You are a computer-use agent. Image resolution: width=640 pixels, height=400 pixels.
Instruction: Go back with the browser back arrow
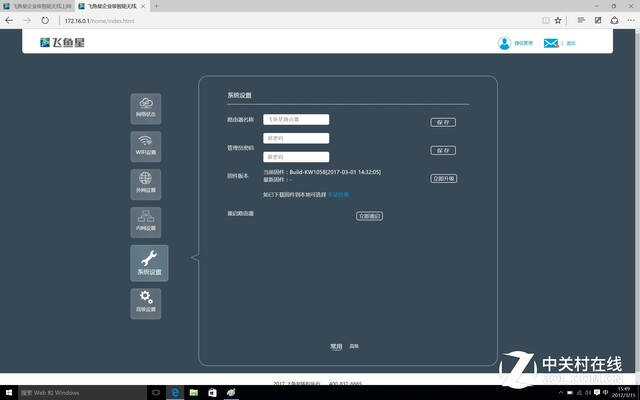pos(9,20)
